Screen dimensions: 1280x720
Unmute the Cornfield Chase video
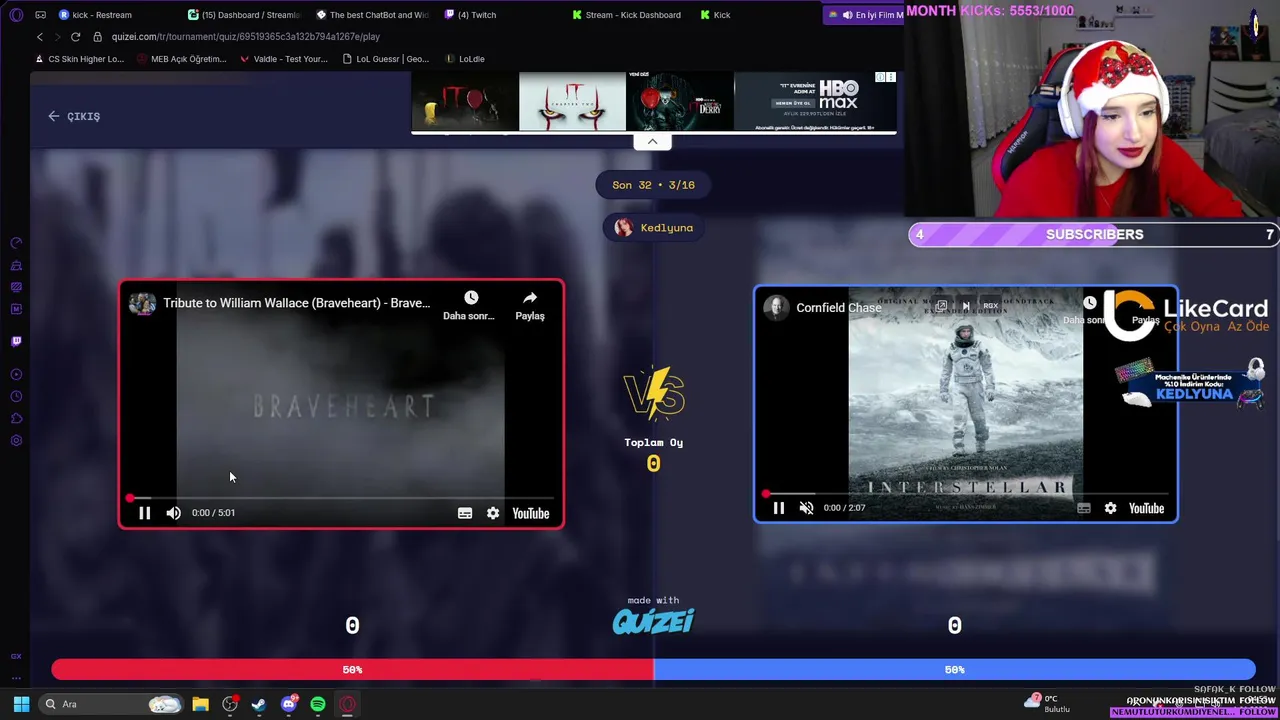(806, 508)
